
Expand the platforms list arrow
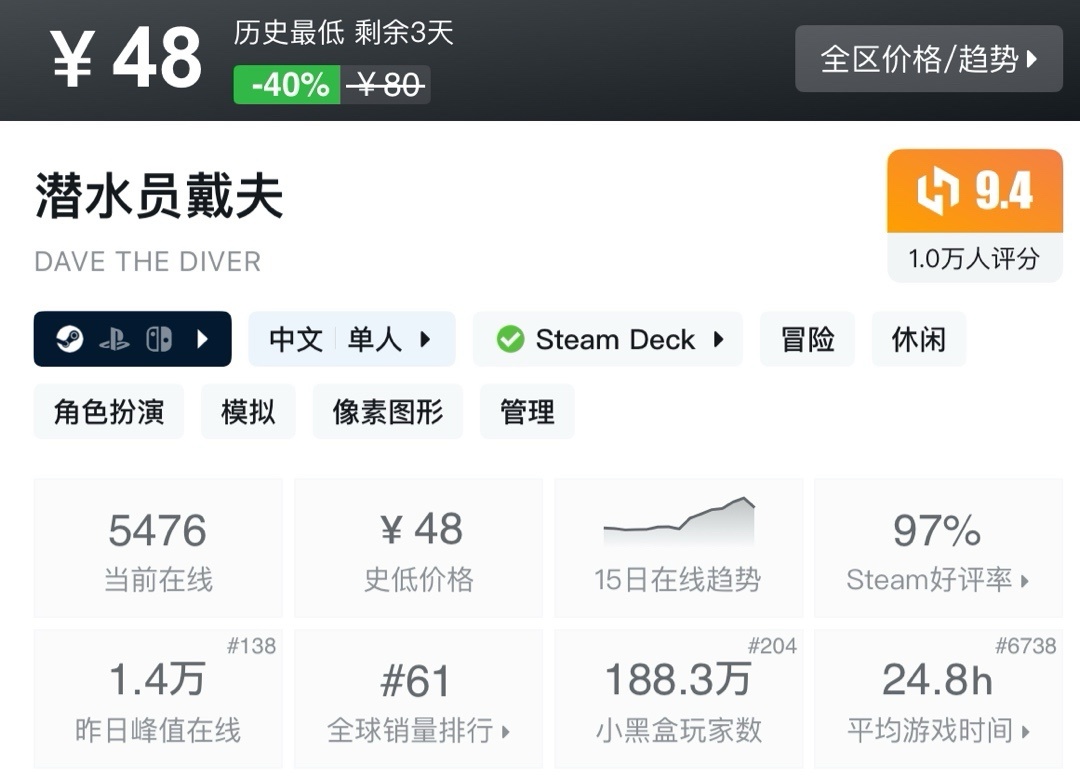(203, 340)
